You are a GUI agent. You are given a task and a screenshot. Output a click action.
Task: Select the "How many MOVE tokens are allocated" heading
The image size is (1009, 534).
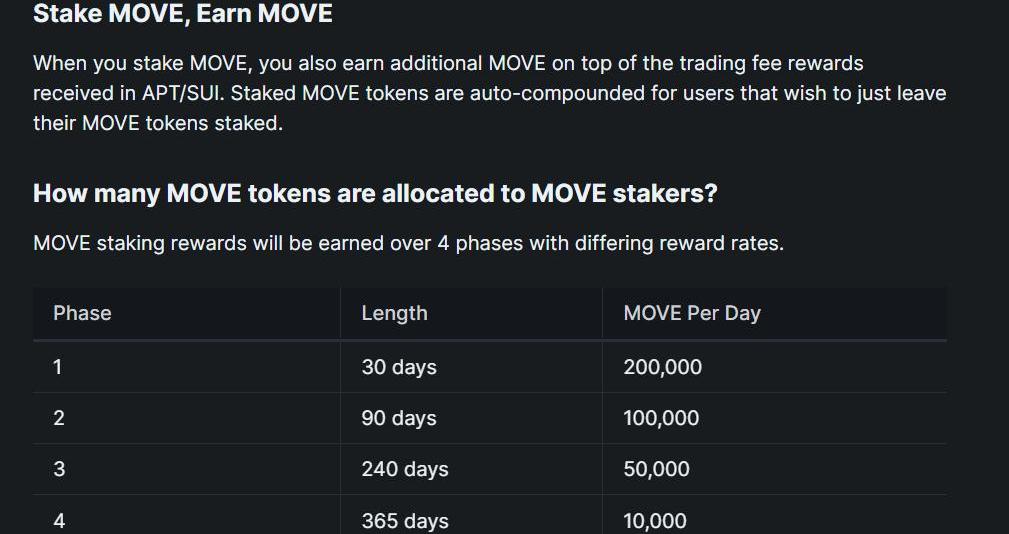pyautogui.click(x=375, y=193)
